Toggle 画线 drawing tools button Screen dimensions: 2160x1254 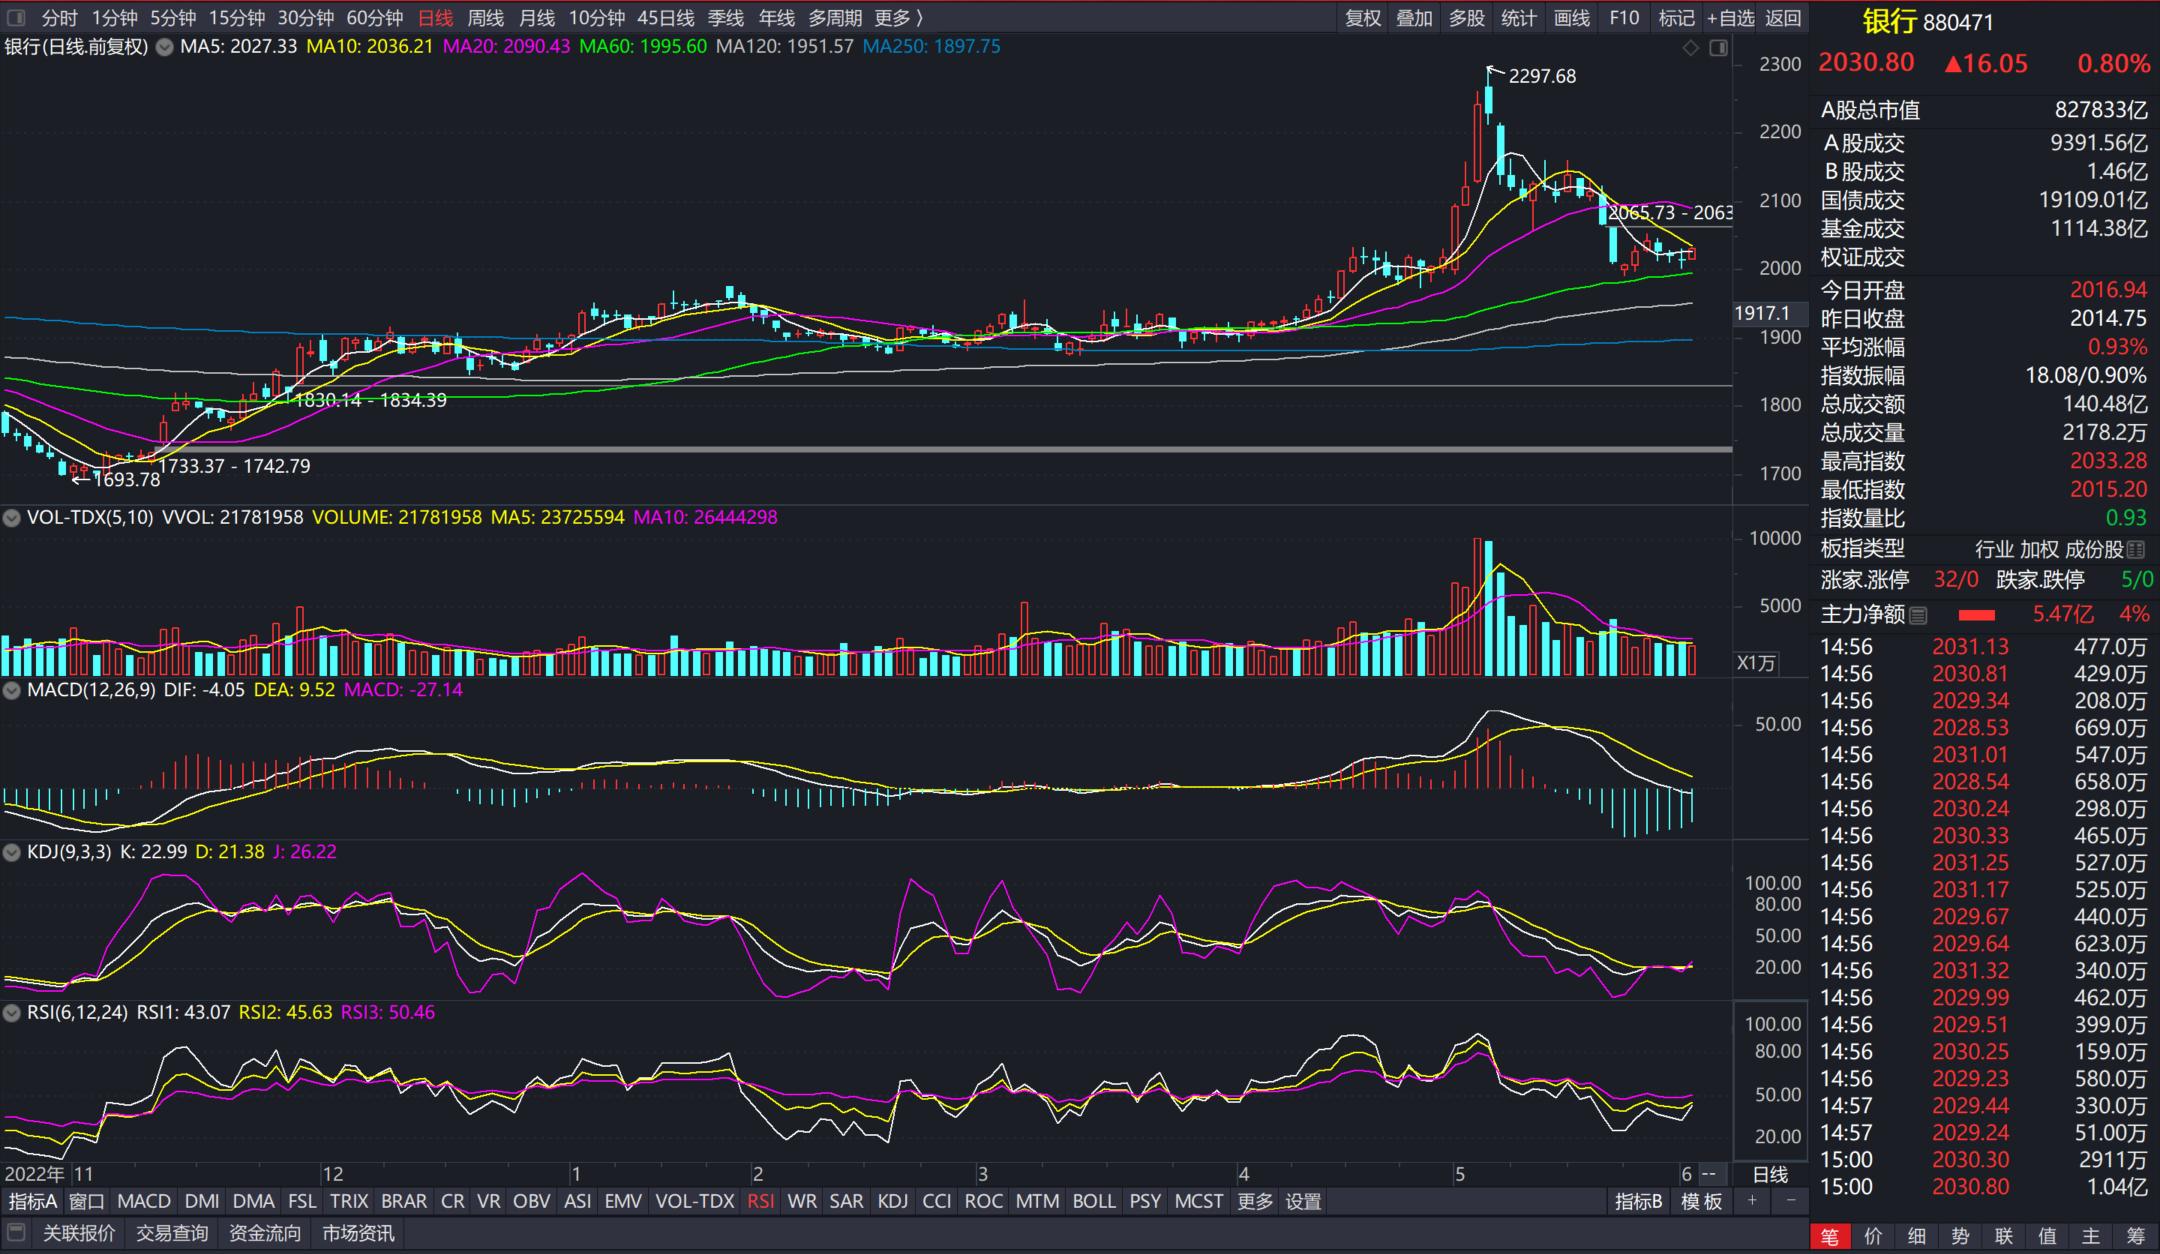pos(1572,18)
